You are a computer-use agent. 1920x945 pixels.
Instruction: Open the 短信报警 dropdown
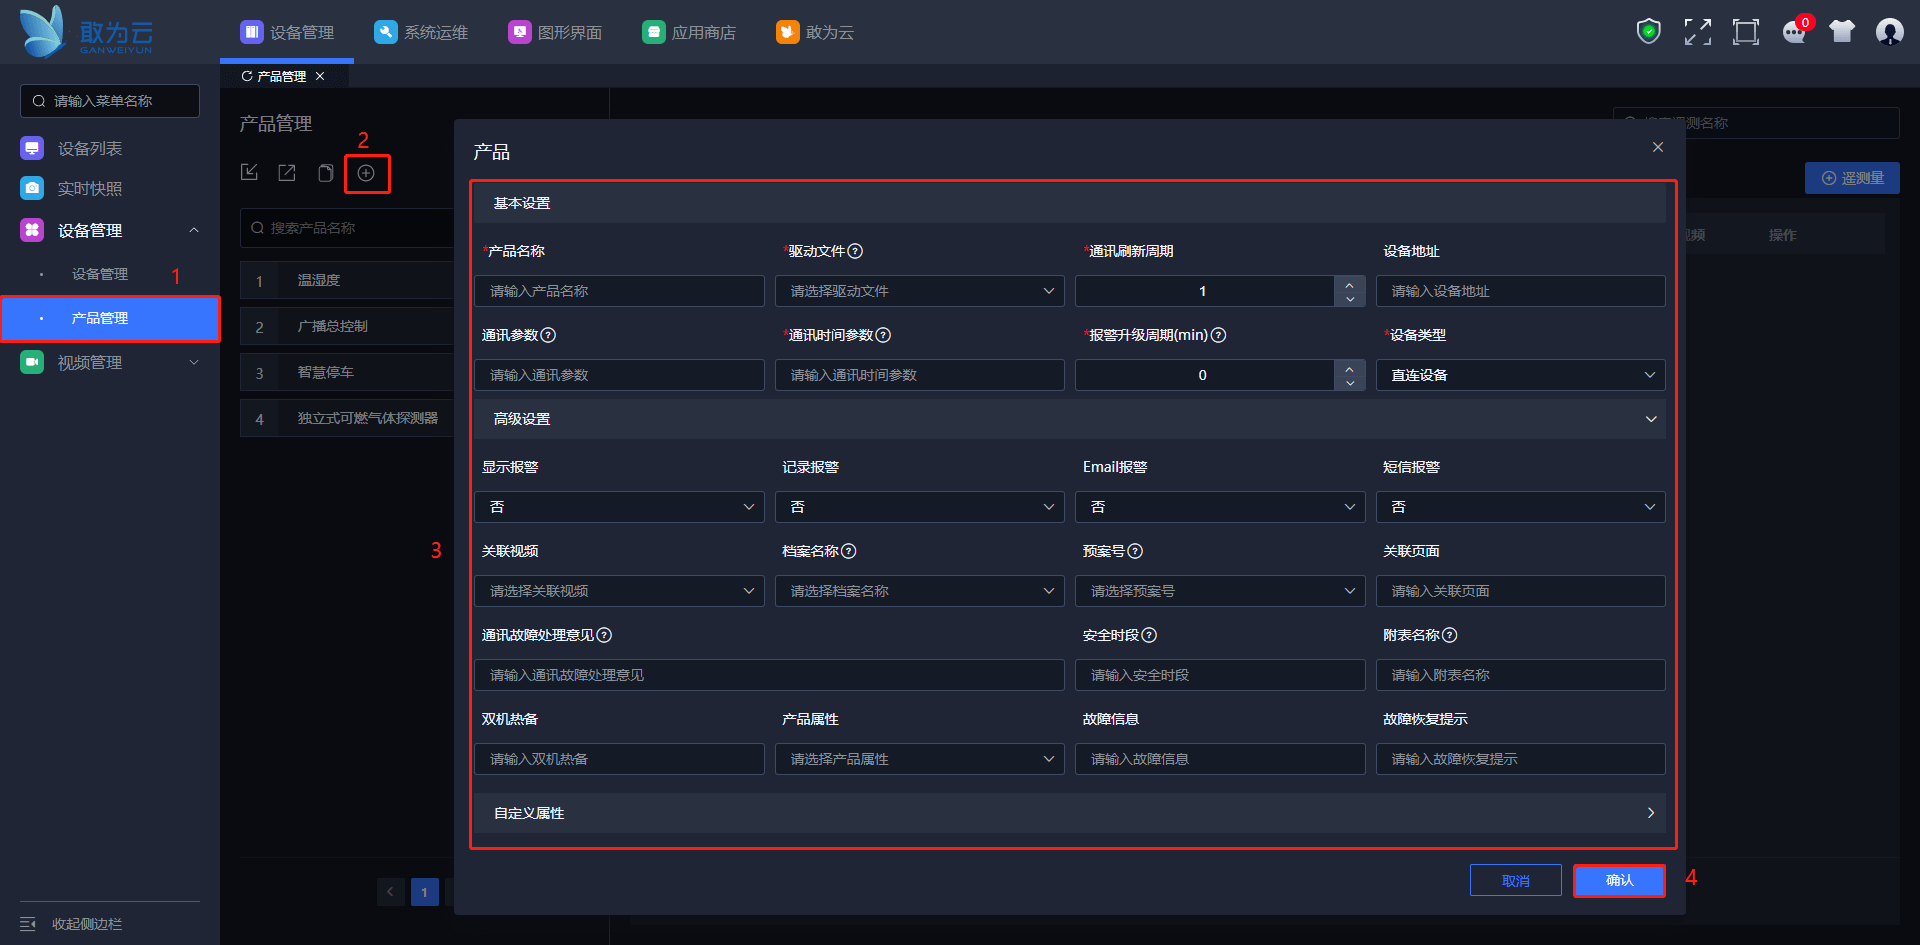point(1520,507)
